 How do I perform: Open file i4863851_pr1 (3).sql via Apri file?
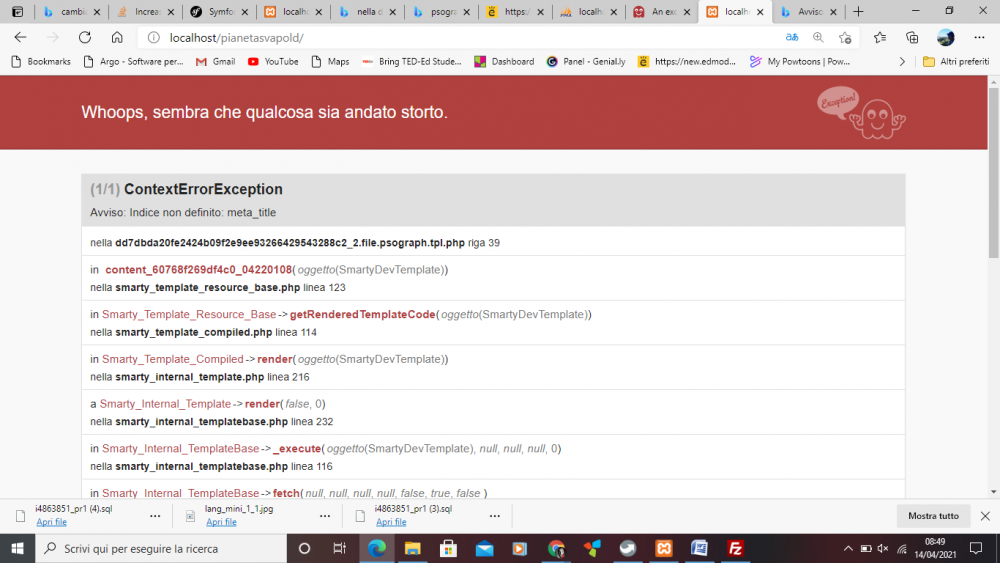pyautogui.click(x=391, y=522)
